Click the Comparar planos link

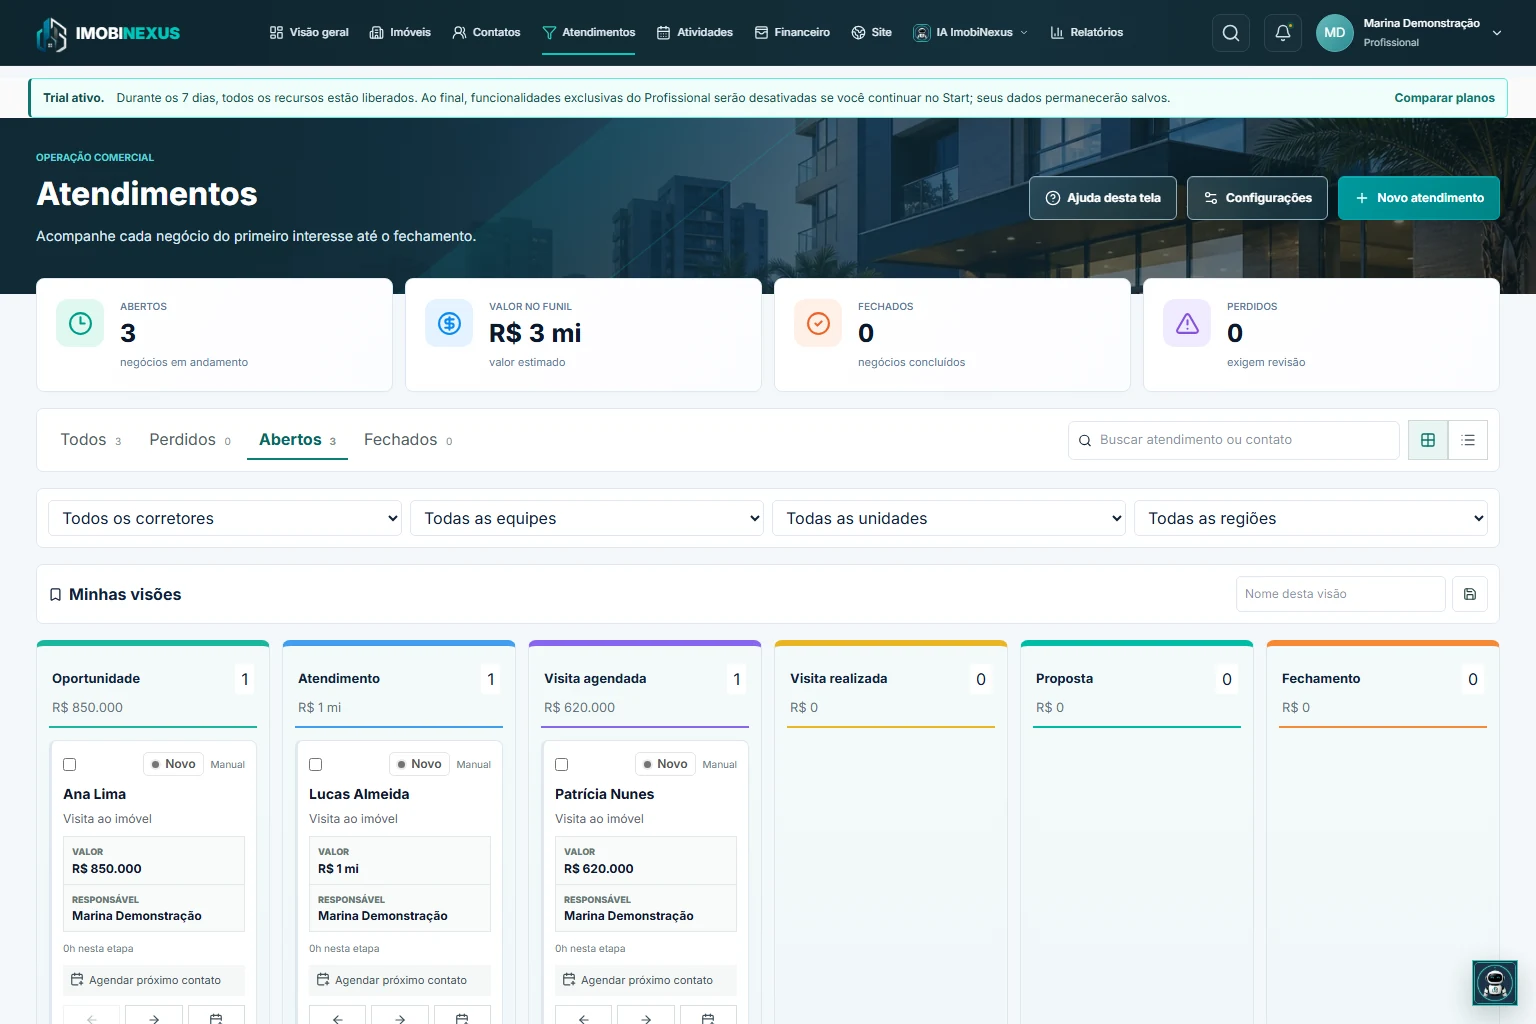pyautogui.click(x=1444, y=98)
